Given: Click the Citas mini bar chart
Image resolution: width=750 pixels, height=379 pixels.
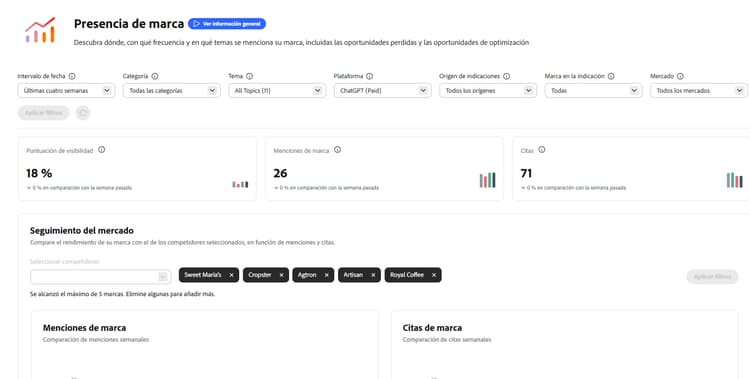Looking at the screenshot, I should click(x=734, y=180).
